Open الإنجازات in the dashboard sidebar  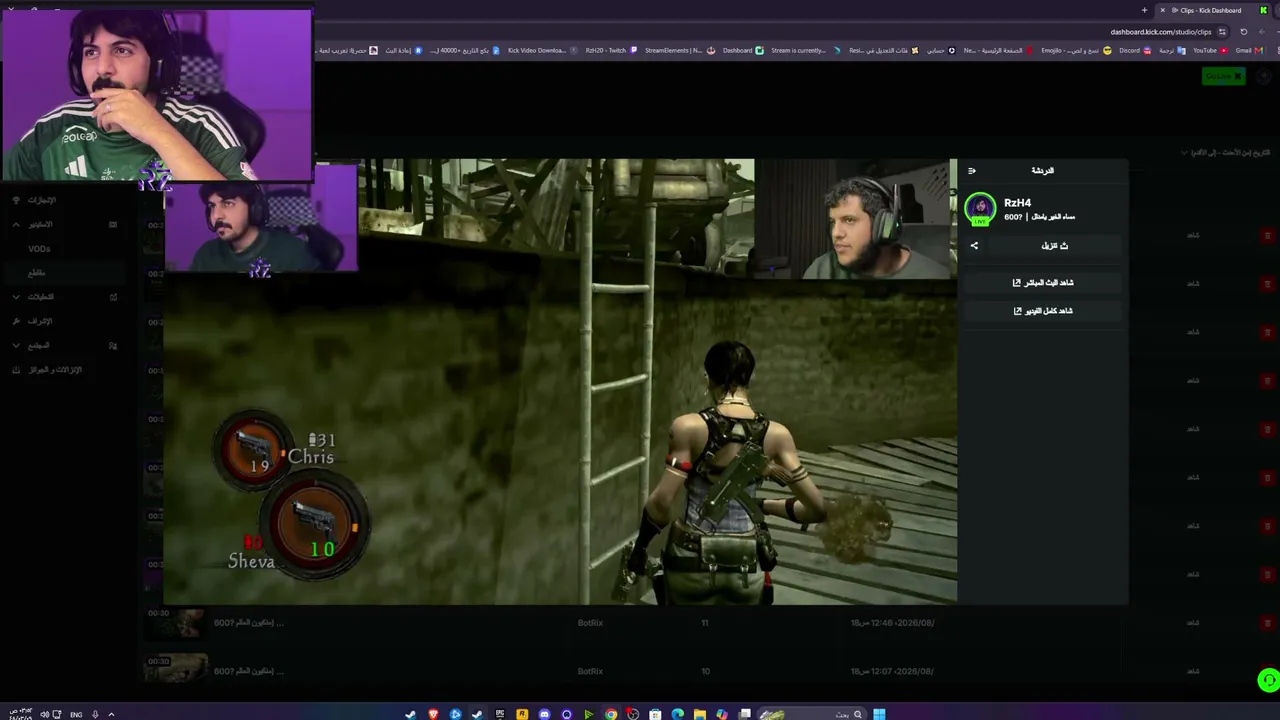(x=42, y=200)
